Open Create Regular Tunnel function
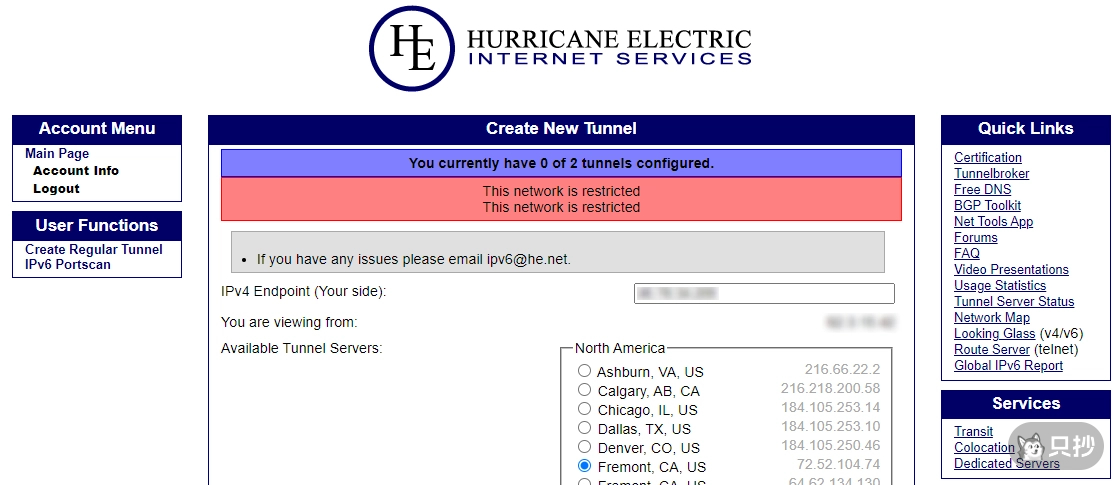The image size is (1119, 485). tap(94, 250)
